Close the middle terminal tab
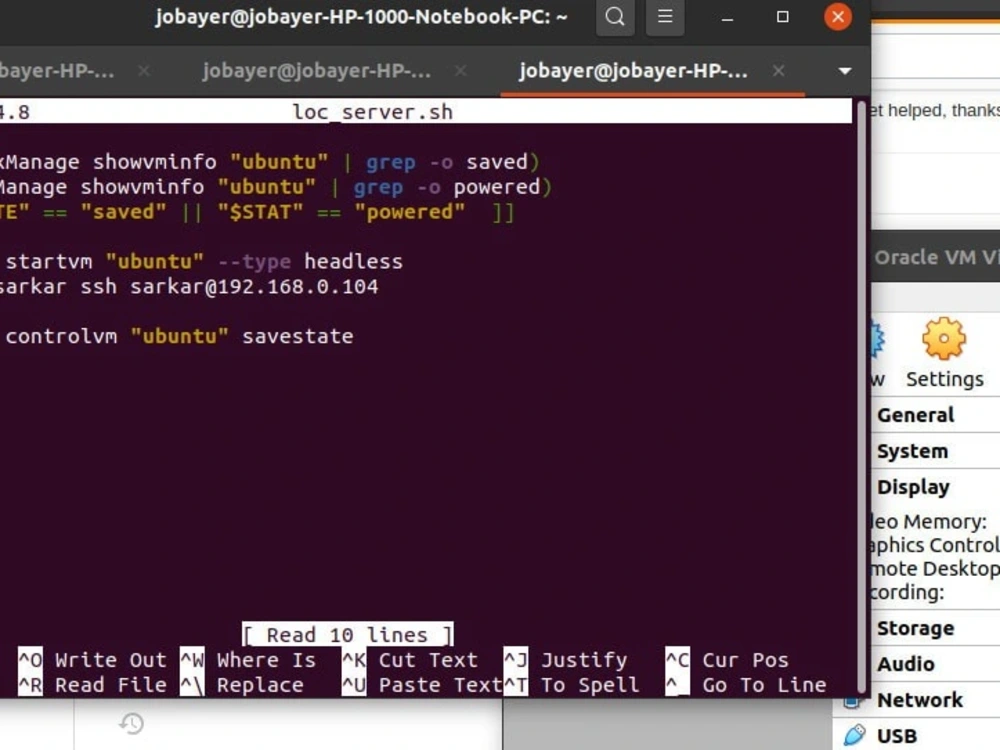This screenshot has height=750, width=1000. (459, 71)
